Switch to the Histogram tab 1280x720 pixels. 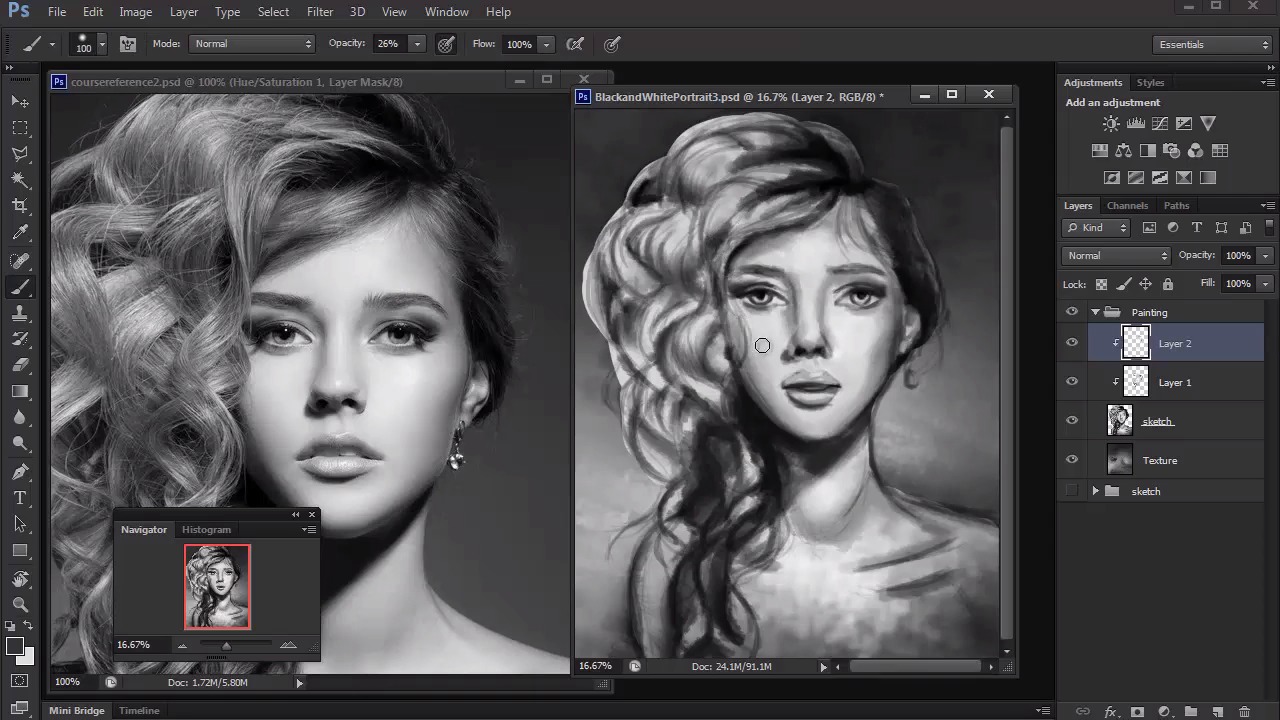tap(206, 529)
